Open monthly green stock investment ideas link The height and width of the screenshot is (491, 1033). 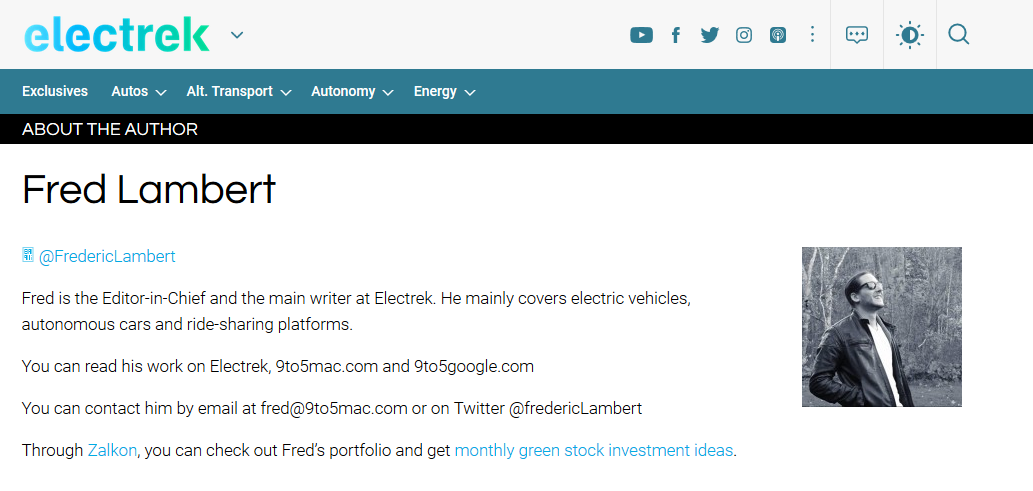click(594, 450)
